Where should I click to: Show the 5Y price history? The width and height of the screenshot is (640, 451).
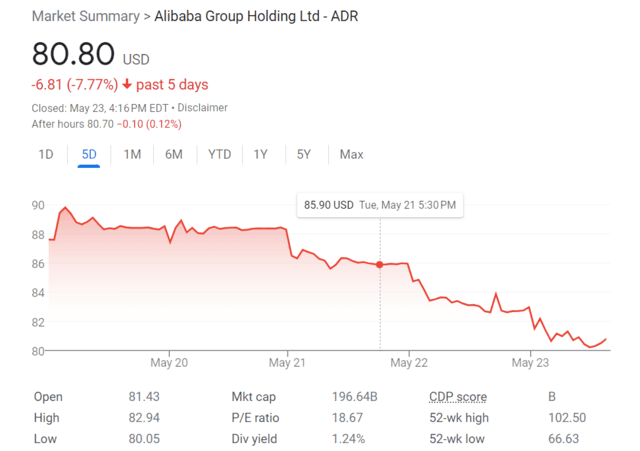coord(304,154)
